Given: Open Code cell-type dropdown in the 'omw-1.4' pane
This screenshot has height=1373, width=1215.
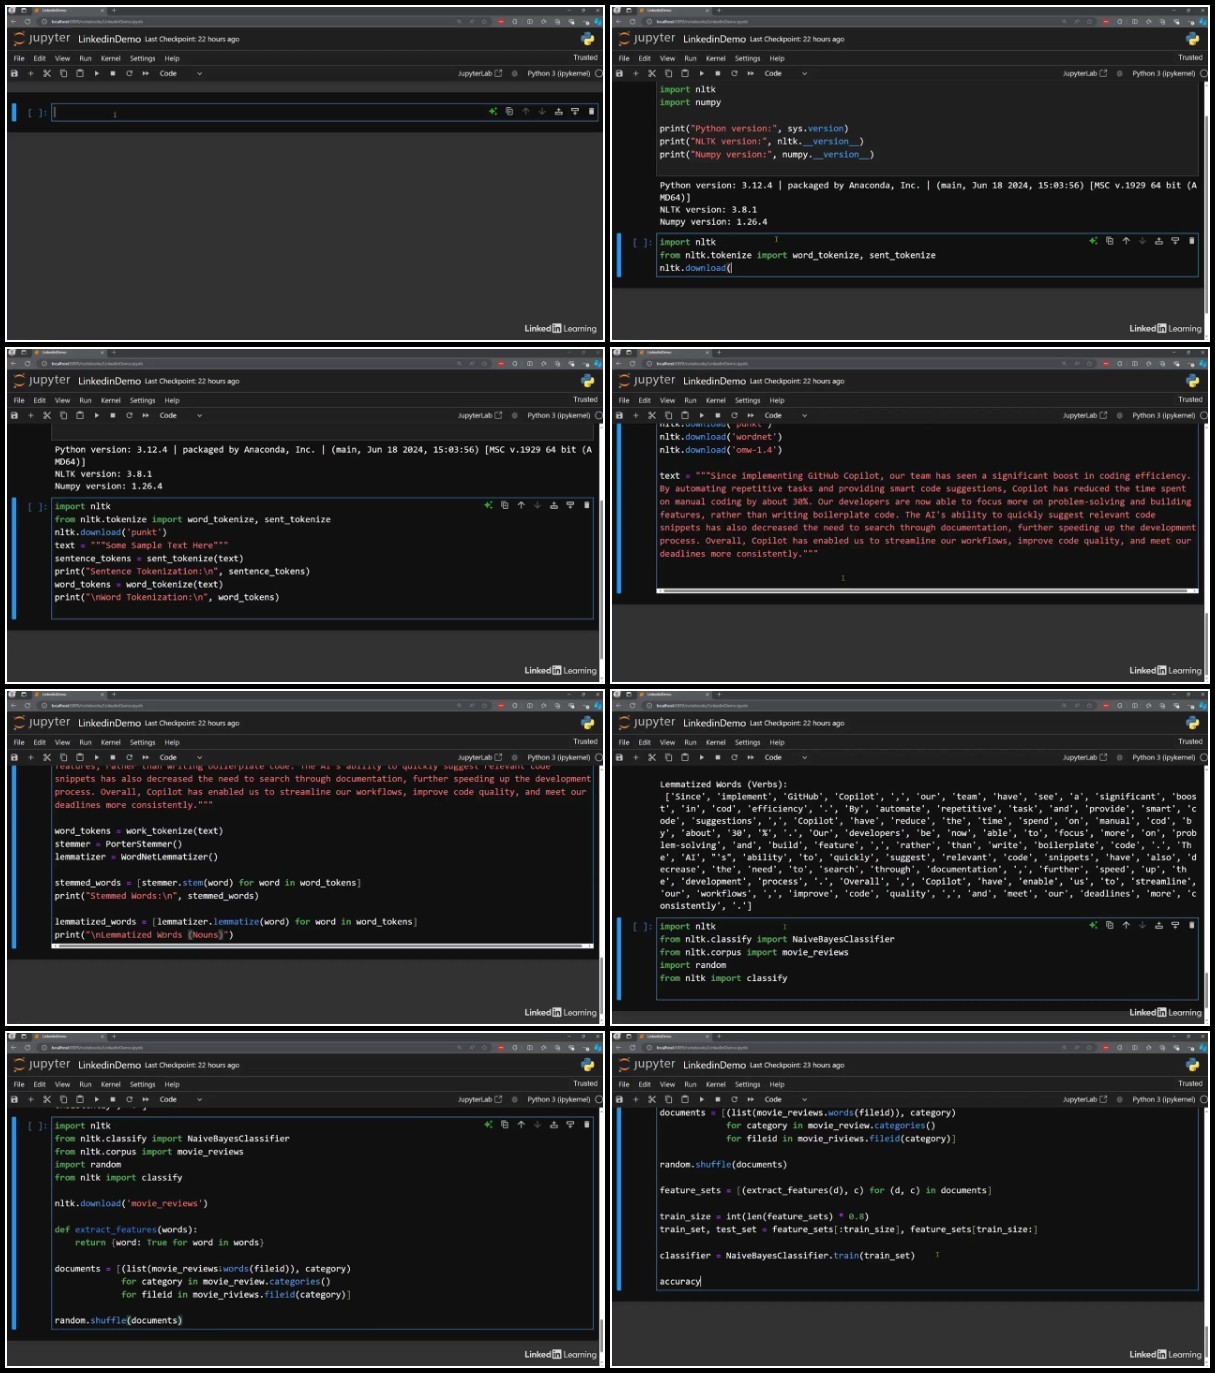Looking at the screenshot, I should pos(786,415).
